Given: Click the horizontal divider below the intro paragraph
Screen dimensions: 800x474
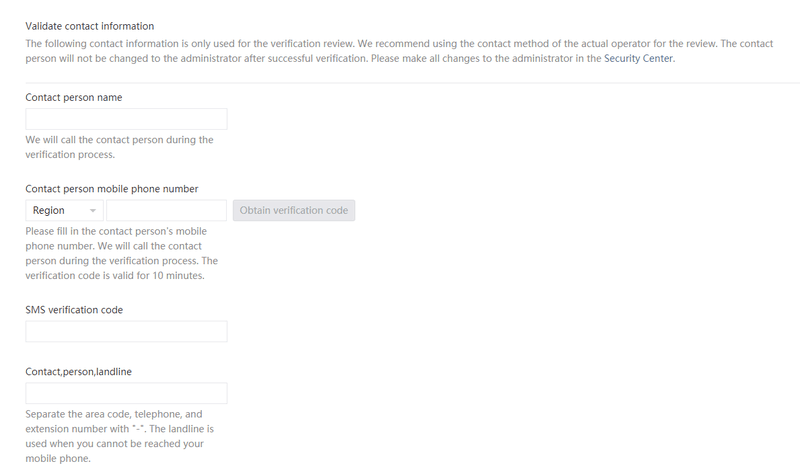Looking at the screenshot, I should coord(413,83).
